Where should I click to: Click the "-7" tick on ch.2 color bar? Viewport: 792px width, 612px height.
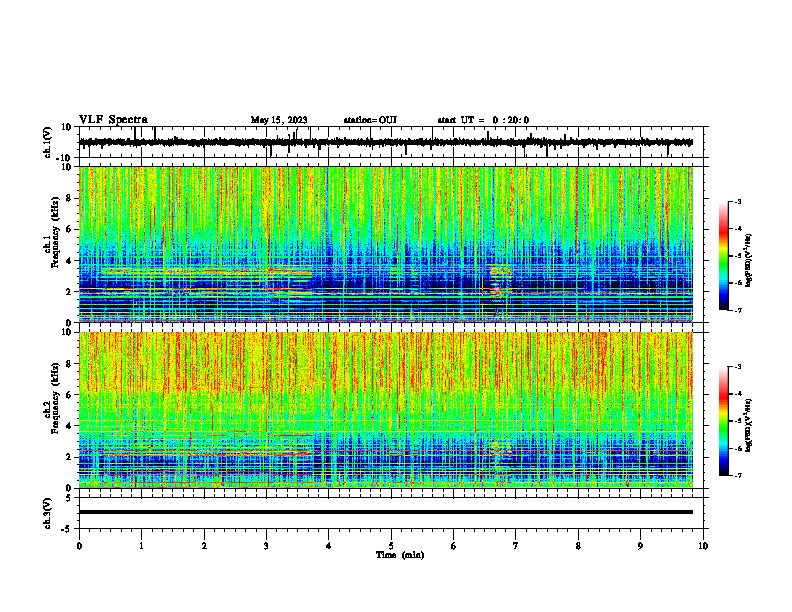pyautogui.click(x=738, y=475)
